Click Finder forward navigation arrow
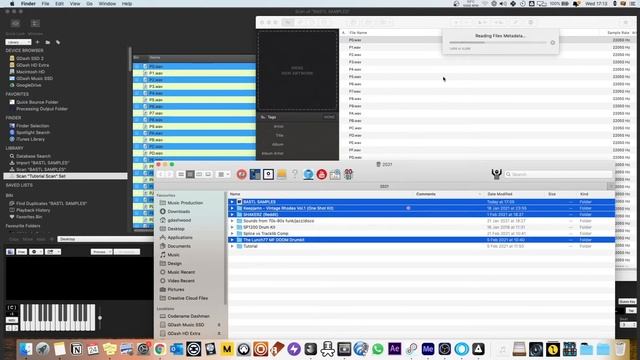The image size is (640, 360). pyautogui.click(x=169, y=174)
